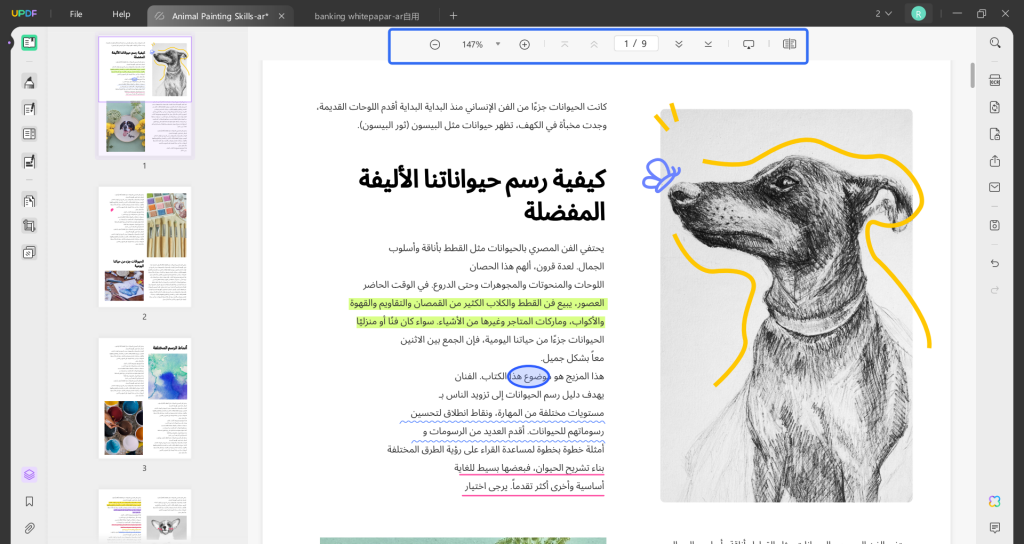Screen dimensions: 1024x544
Task: Switch to the banking whitepapar-ar tab
Action: [x=366, y=16]
